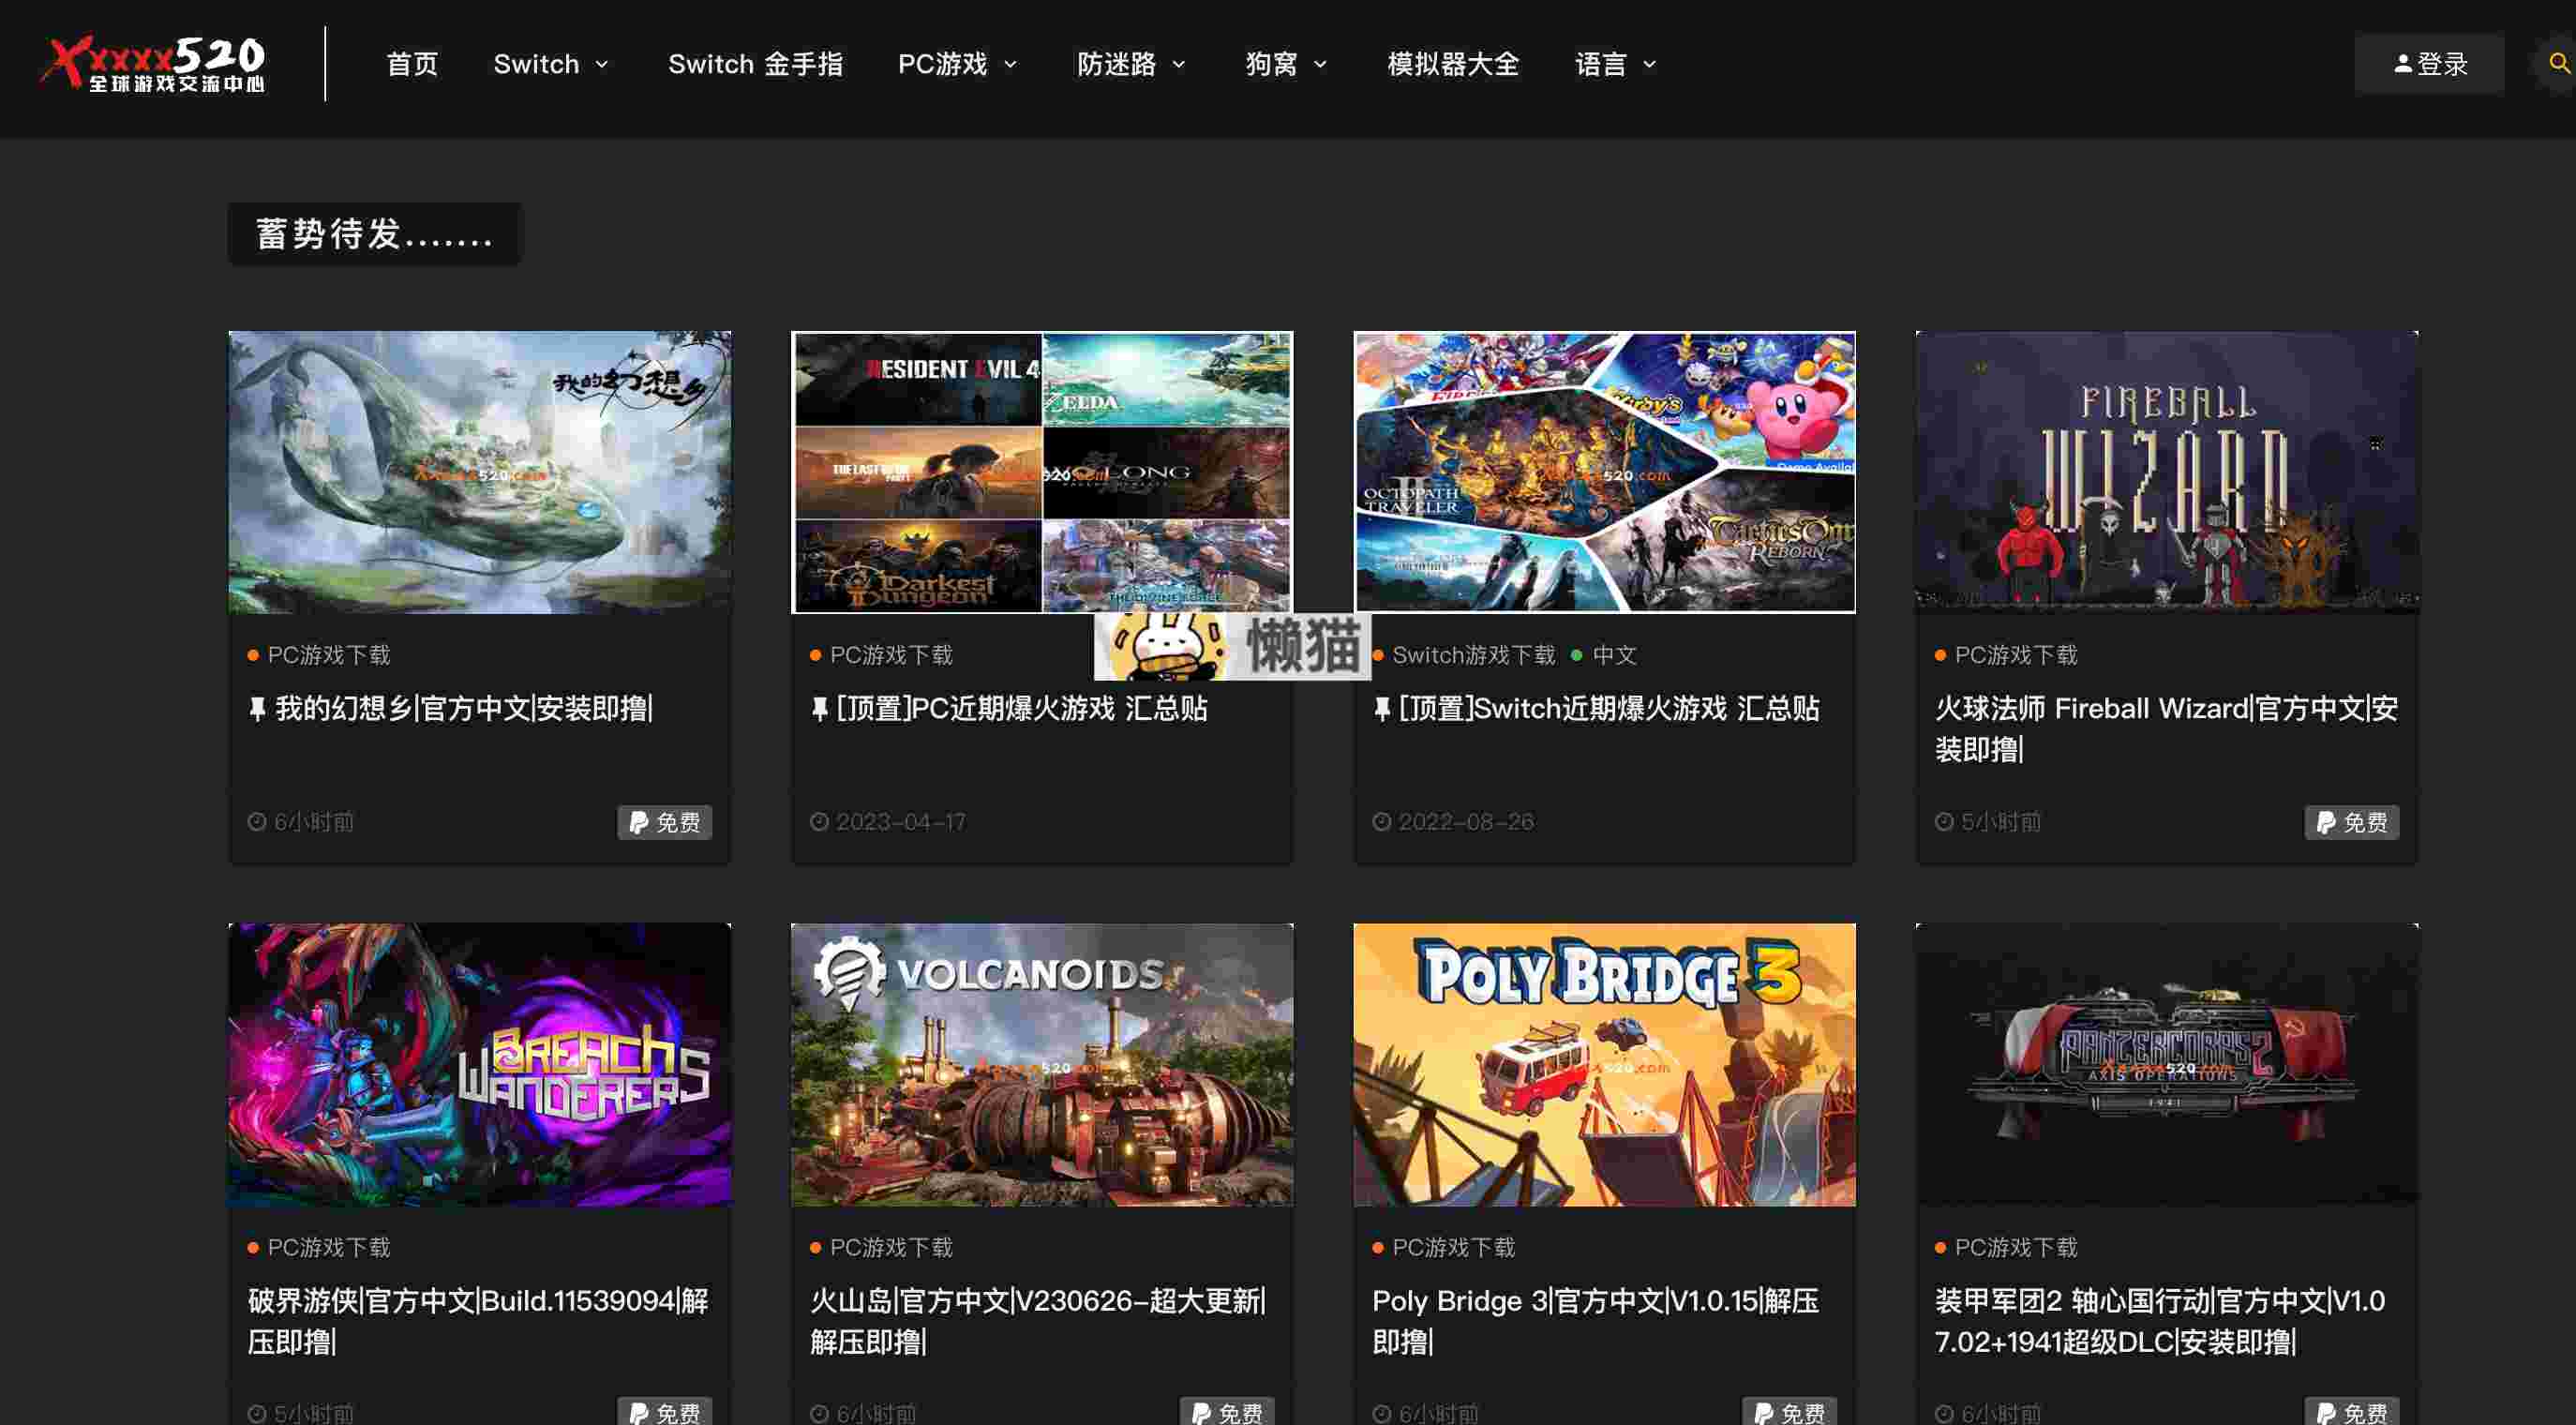
Task: Click PC游戏下载 tag on Fireball Wizard card
Action: [x=2016, y=655]
